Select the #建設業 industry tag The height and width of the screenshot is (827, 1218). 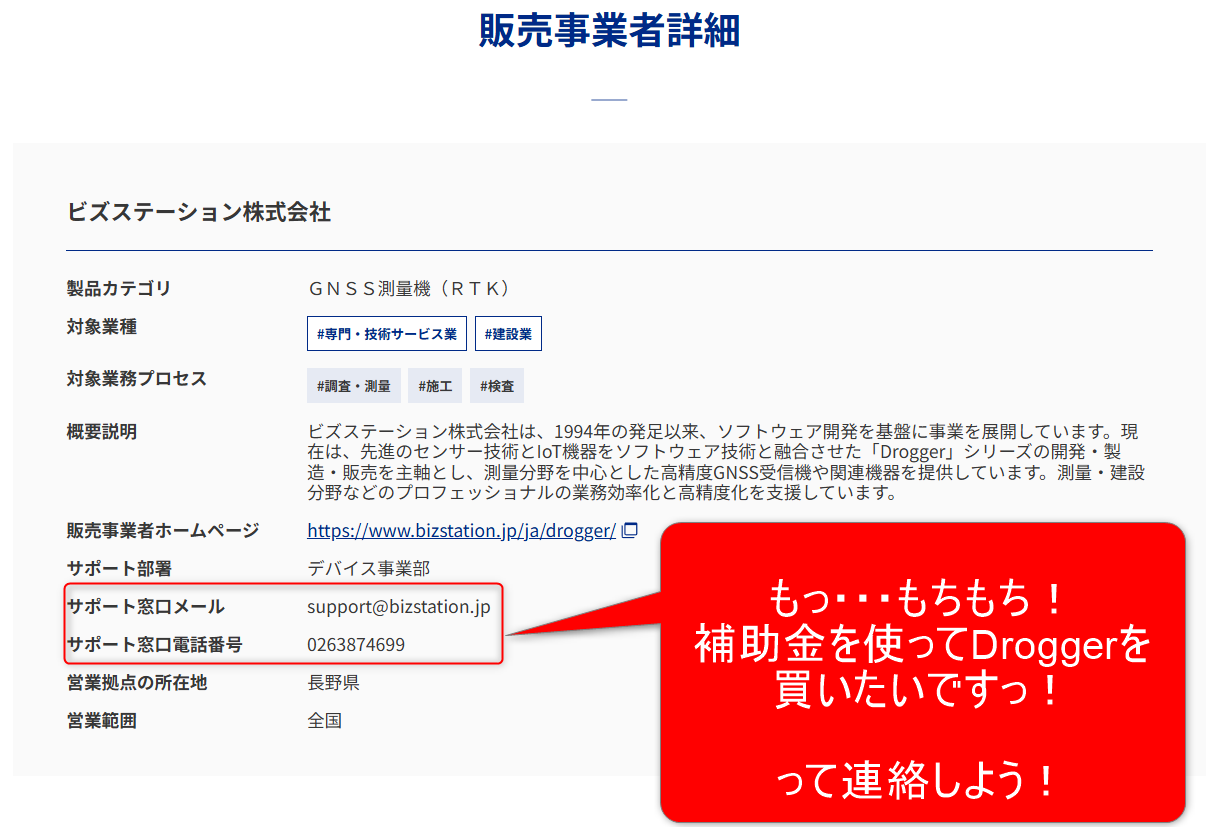coord(508,334)
